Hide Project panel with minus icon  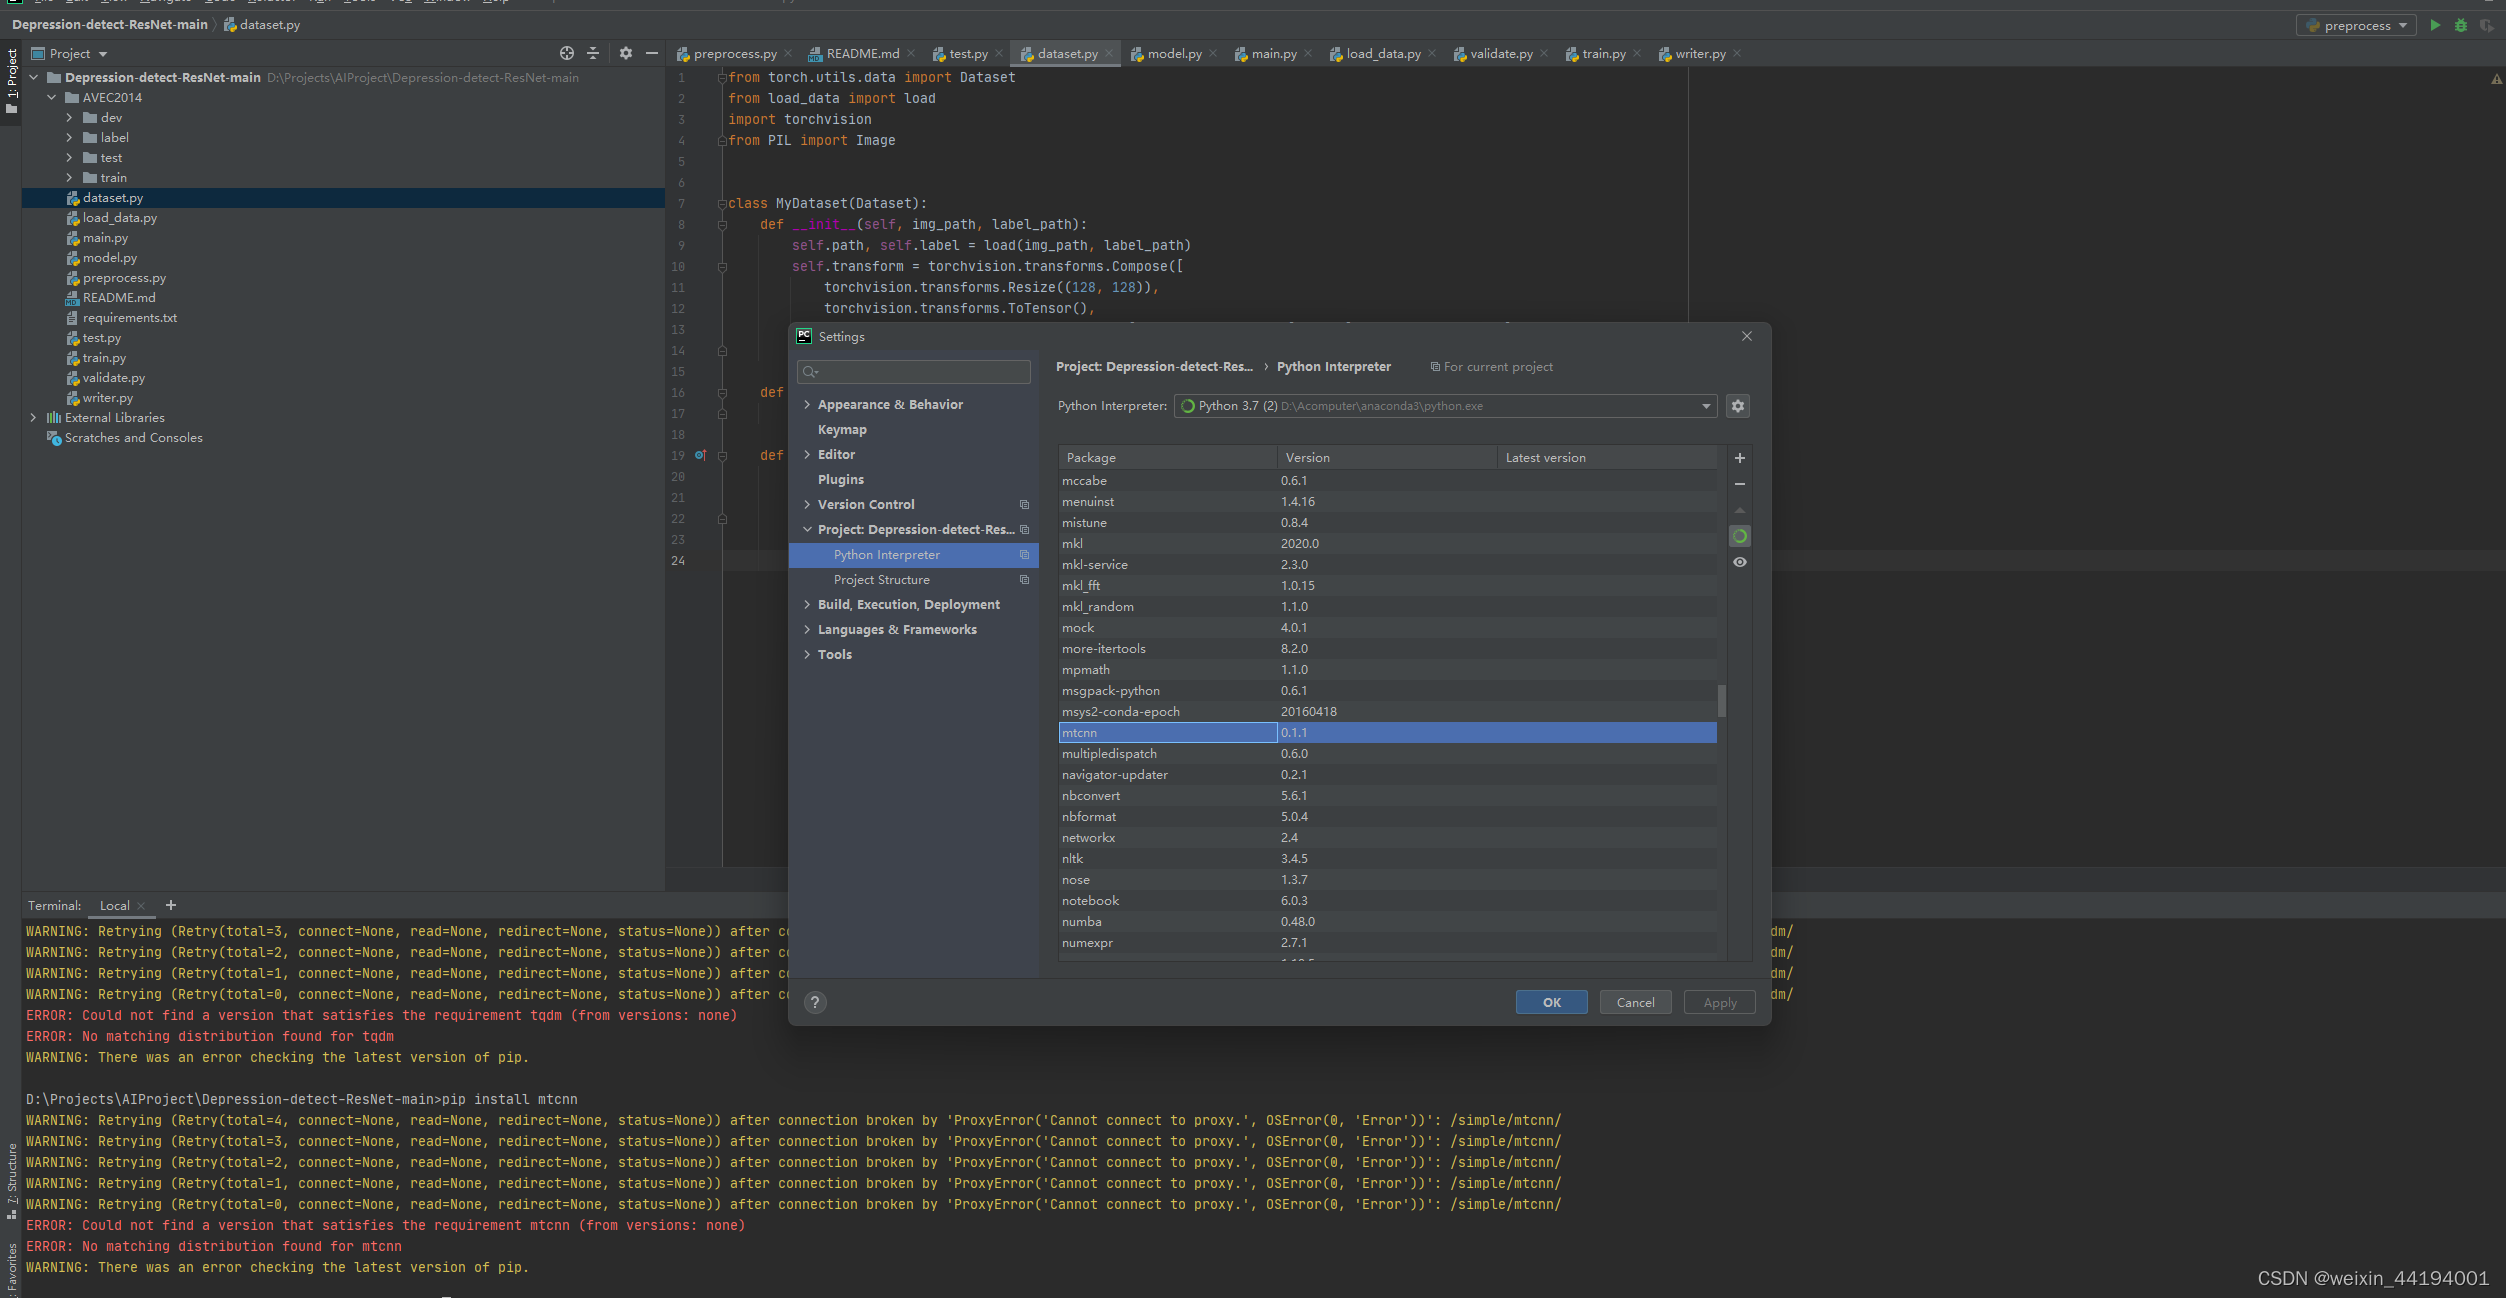[652, 53]
